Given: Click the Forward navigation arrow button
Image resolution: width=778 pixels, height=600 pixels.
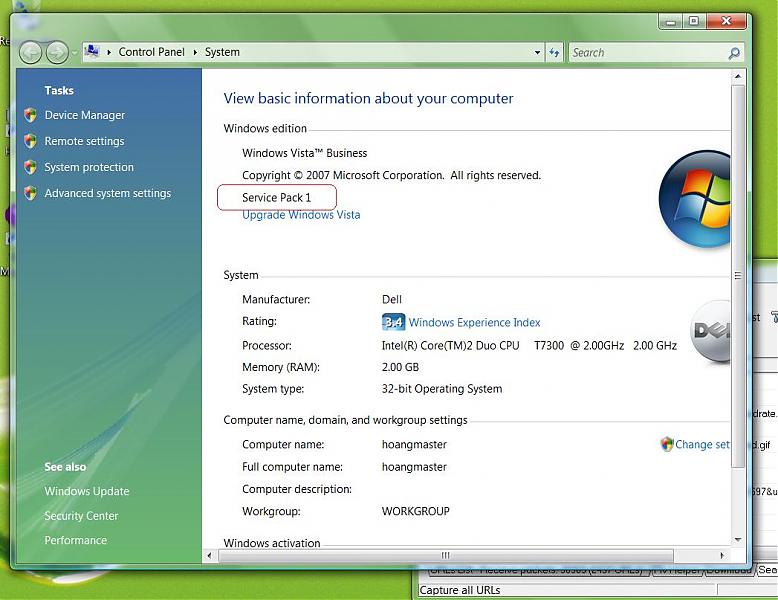Looking at the screenshot, I should [x=57, y=52].
